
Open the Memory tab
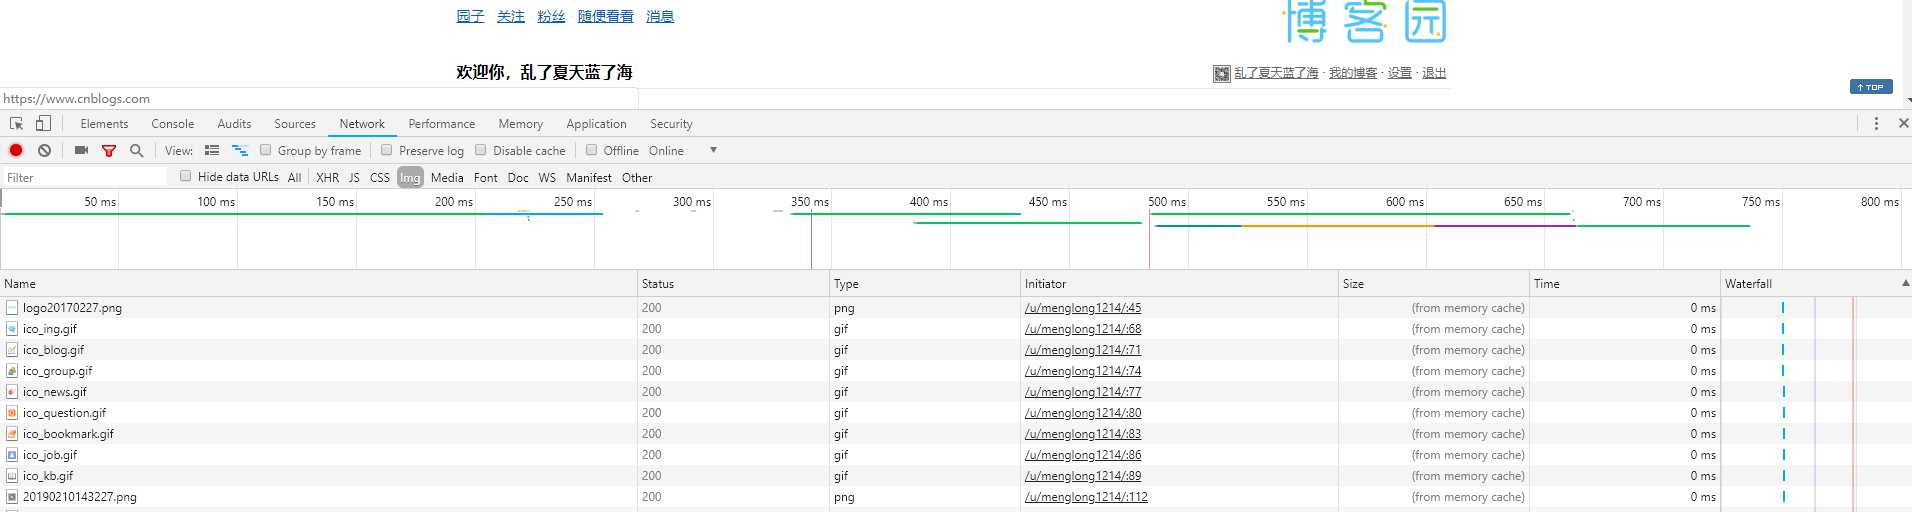click(x=521, y=124)
